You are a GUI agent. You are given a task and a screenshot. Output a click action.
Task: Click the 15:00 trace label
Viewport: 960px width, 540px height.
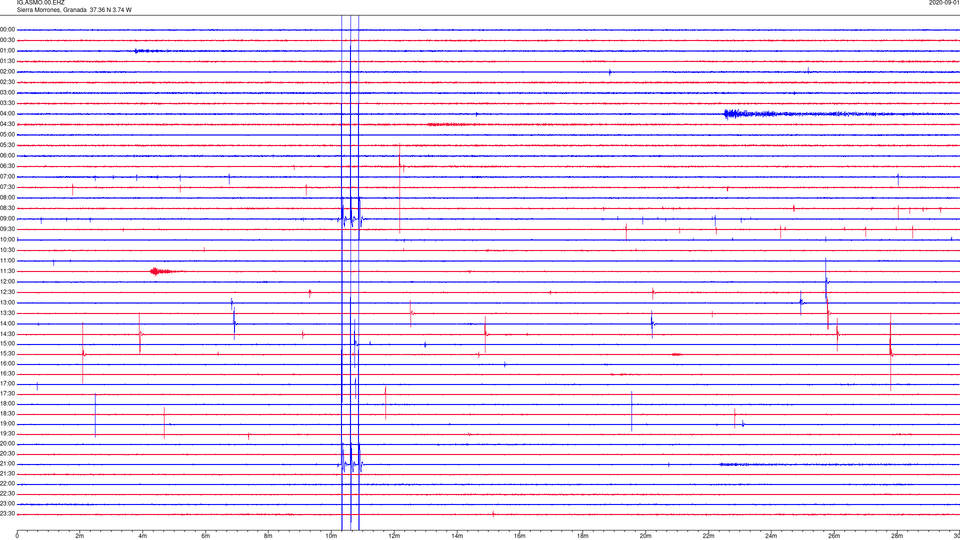click(x=7, y=344)
